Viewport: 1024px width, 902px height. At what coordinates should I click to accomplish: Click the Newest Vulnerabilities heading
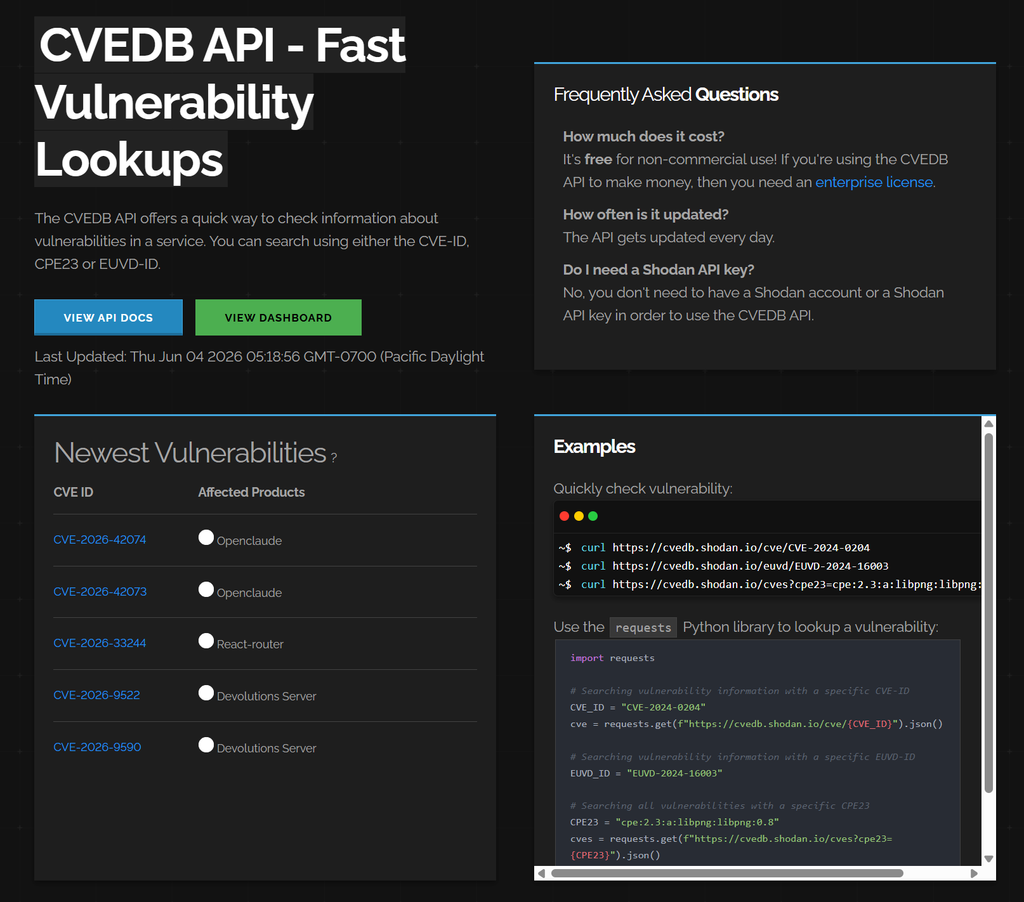(190, 453)
